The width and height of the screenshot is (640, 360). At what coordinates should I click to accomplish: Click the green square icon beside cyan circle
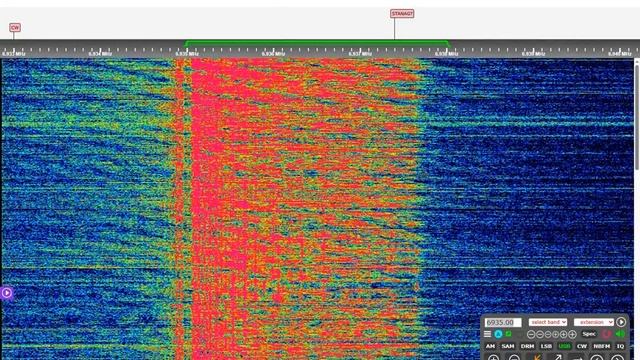508,333
